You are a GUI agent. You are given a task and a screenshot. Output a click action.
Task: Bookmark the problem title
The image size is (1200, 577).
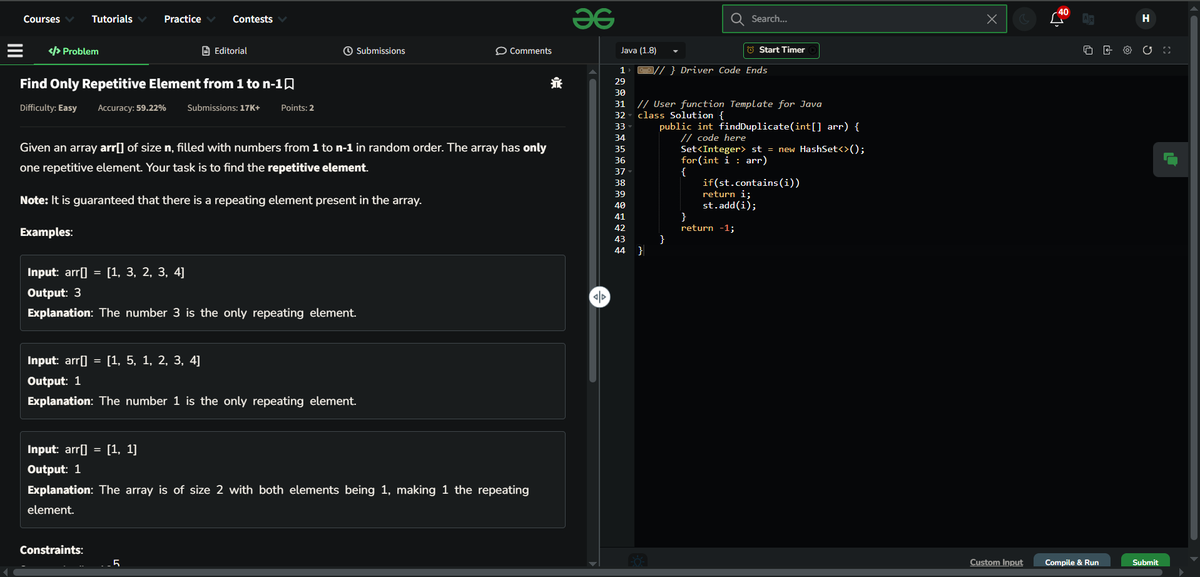point(288,84)
